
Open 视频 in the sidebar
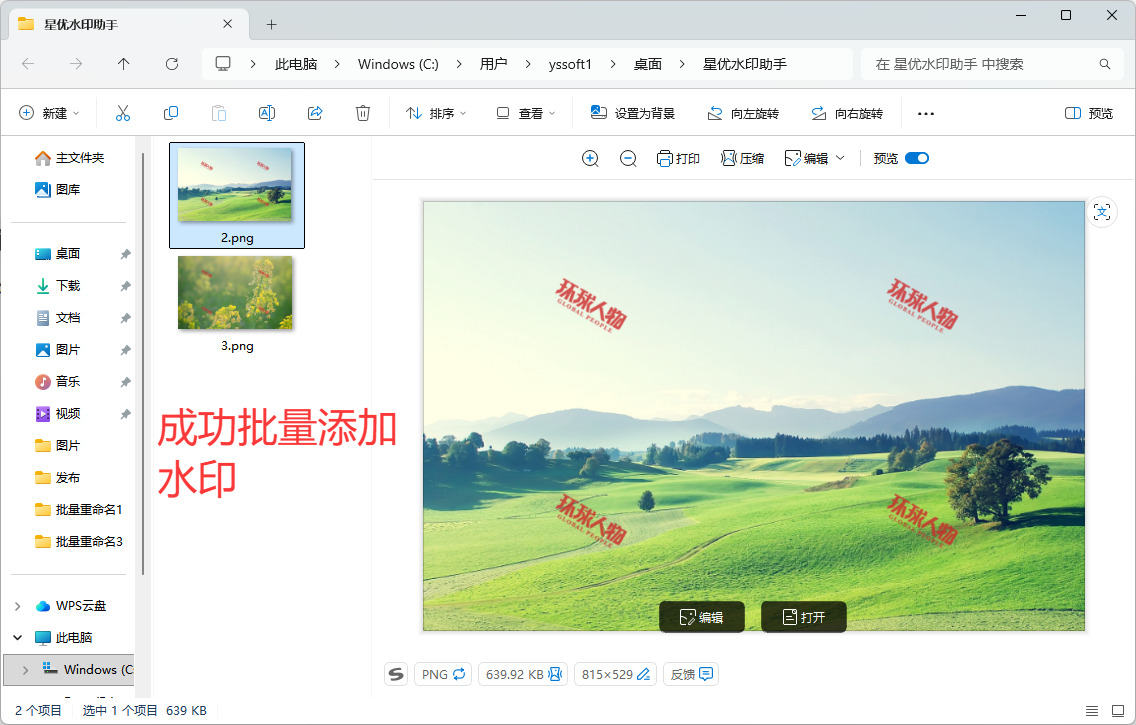pyautogui.click(x=58, y=414)
